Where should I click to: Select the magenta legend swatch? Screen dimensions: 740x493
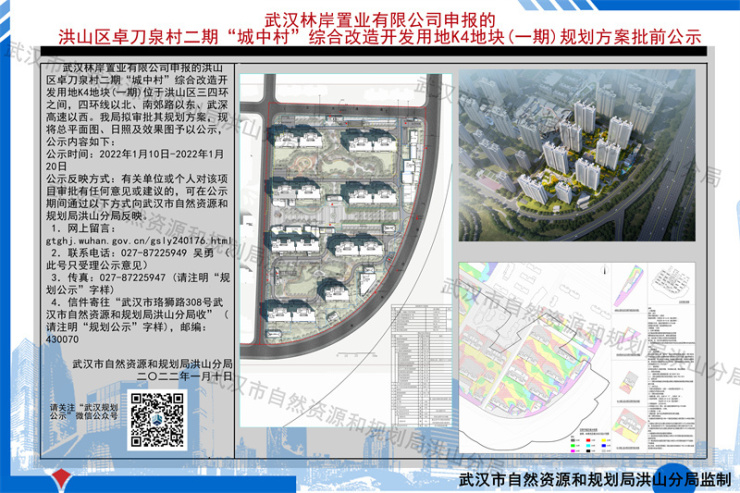pyautogui.click(x=572, y=451)
